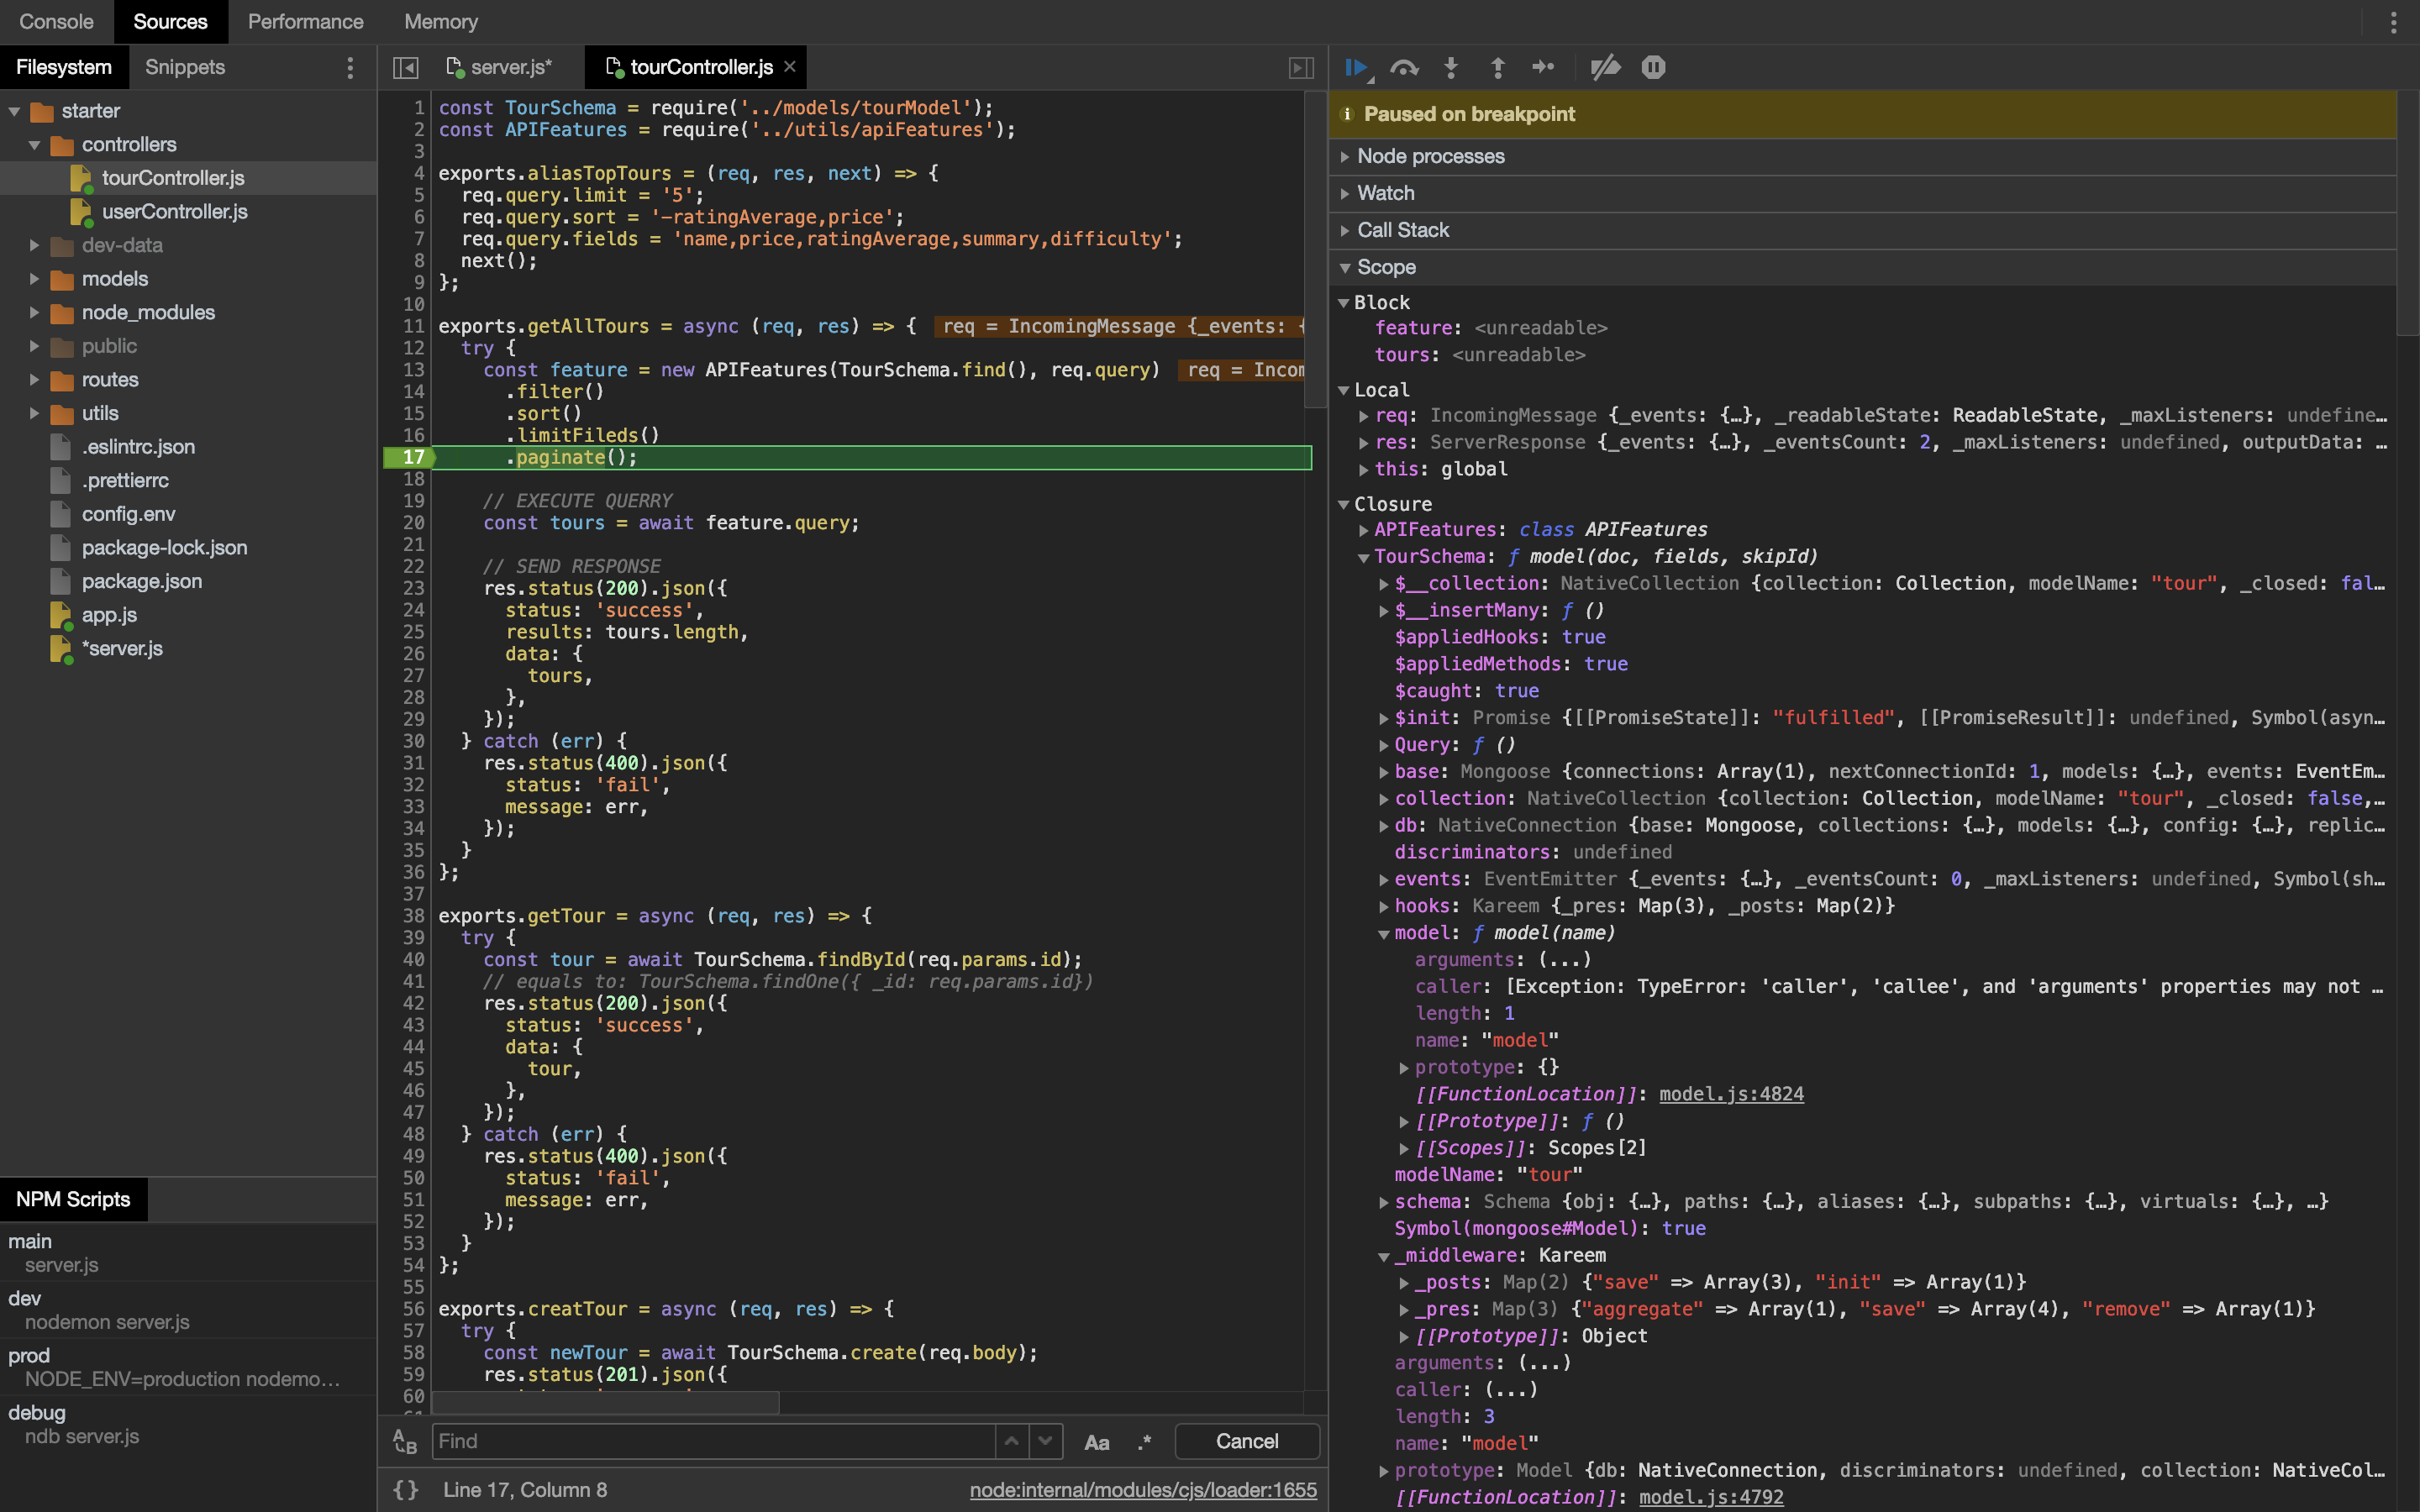Image resolution: width=2420 pixels, height=1512 pixels.
Task: Deactivate breakpoints icon
Action: tap(1605, 67)
